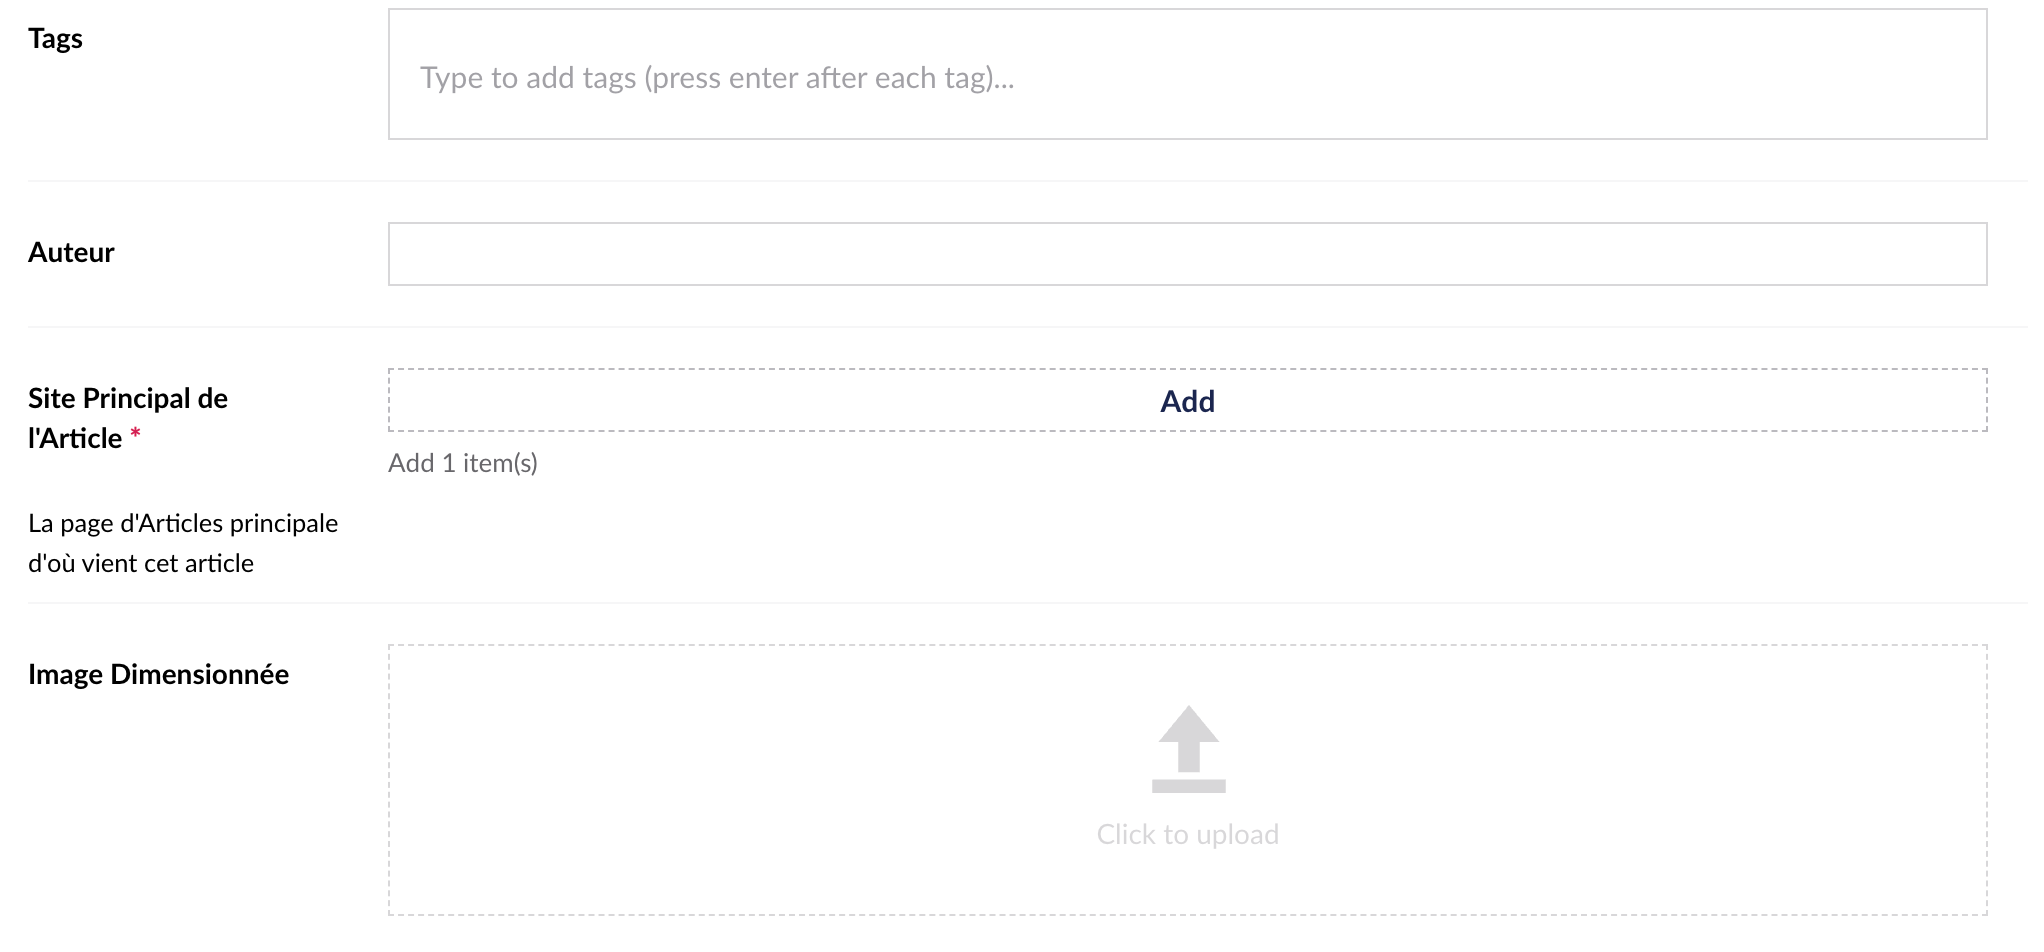Screen dimensions: 2044x952
Task: Open the Image Dimensionnée dashed upload zone
Action: pos(1188,780)
